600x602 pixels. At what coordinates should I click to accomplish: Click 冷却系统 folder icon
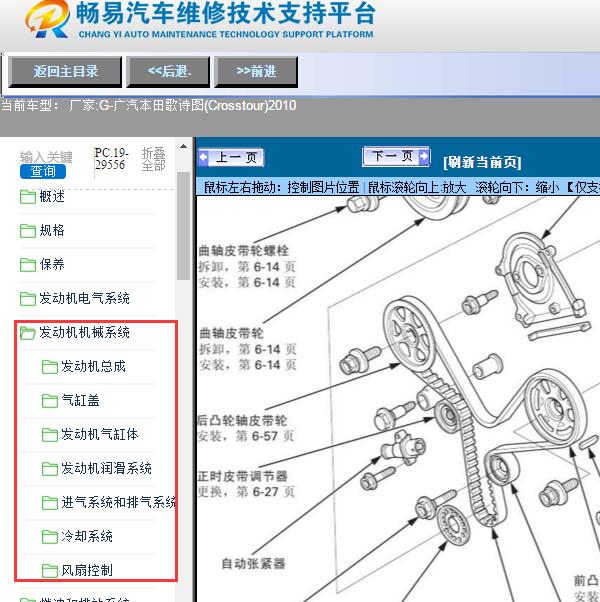click(50, 536)
